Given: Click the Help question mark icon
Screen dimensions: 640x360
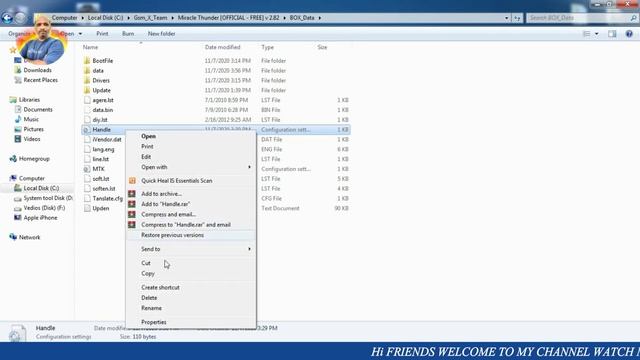Looking at the screenshot, I should pos(629,34).
